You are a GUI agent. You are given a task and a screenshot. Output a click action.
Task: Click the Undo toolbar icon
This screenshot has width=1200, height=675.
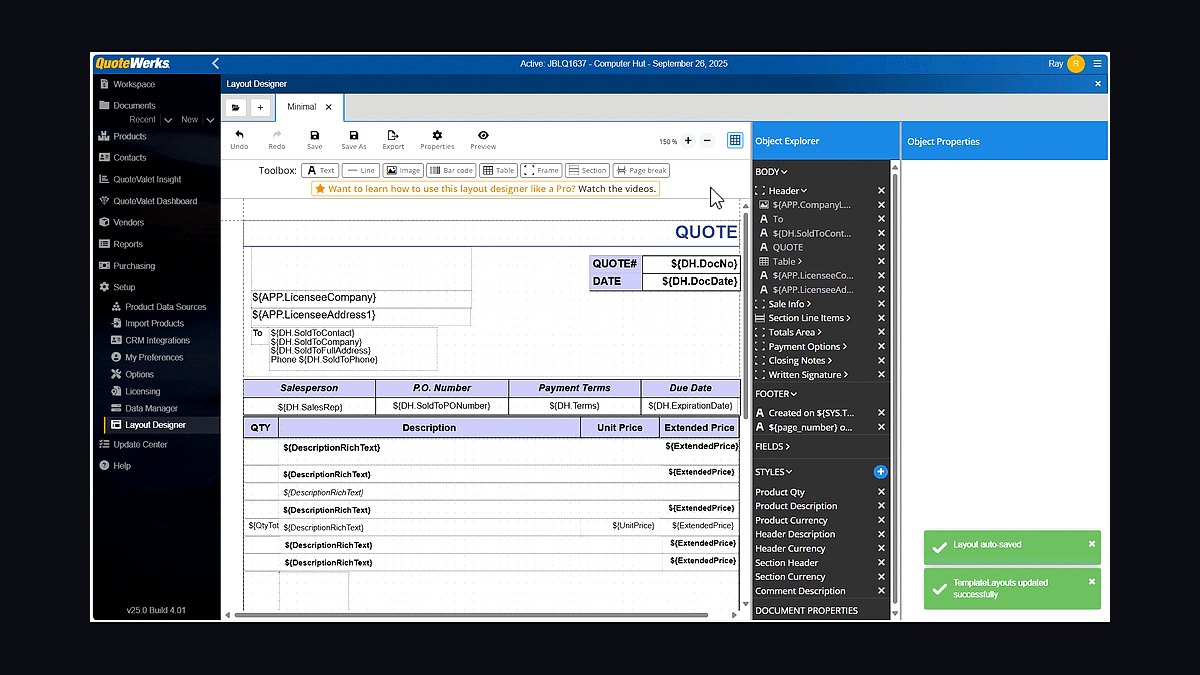[x=239, y=139]
